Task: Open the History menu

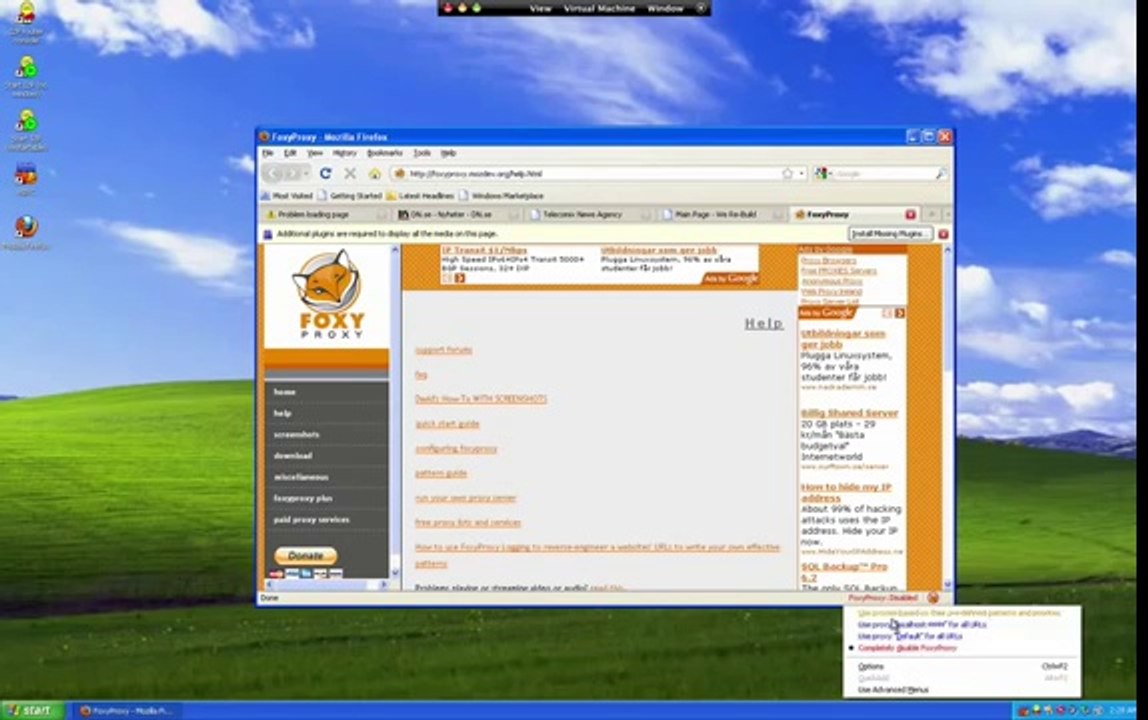Action: coord(344,153)
